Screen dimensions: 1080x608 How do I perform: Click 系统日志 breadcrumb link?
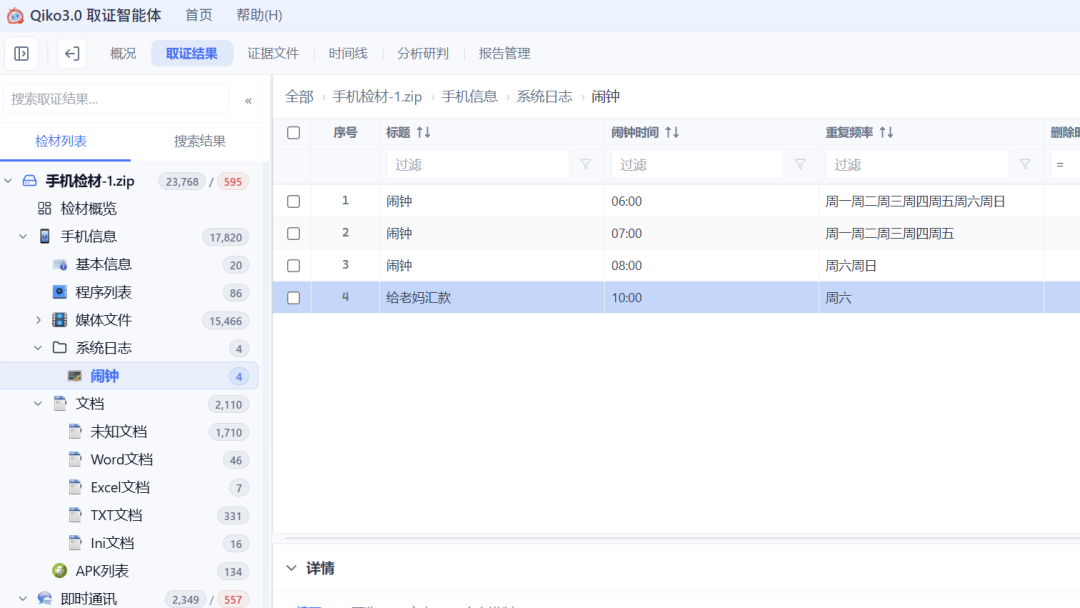tap(545, 96)
